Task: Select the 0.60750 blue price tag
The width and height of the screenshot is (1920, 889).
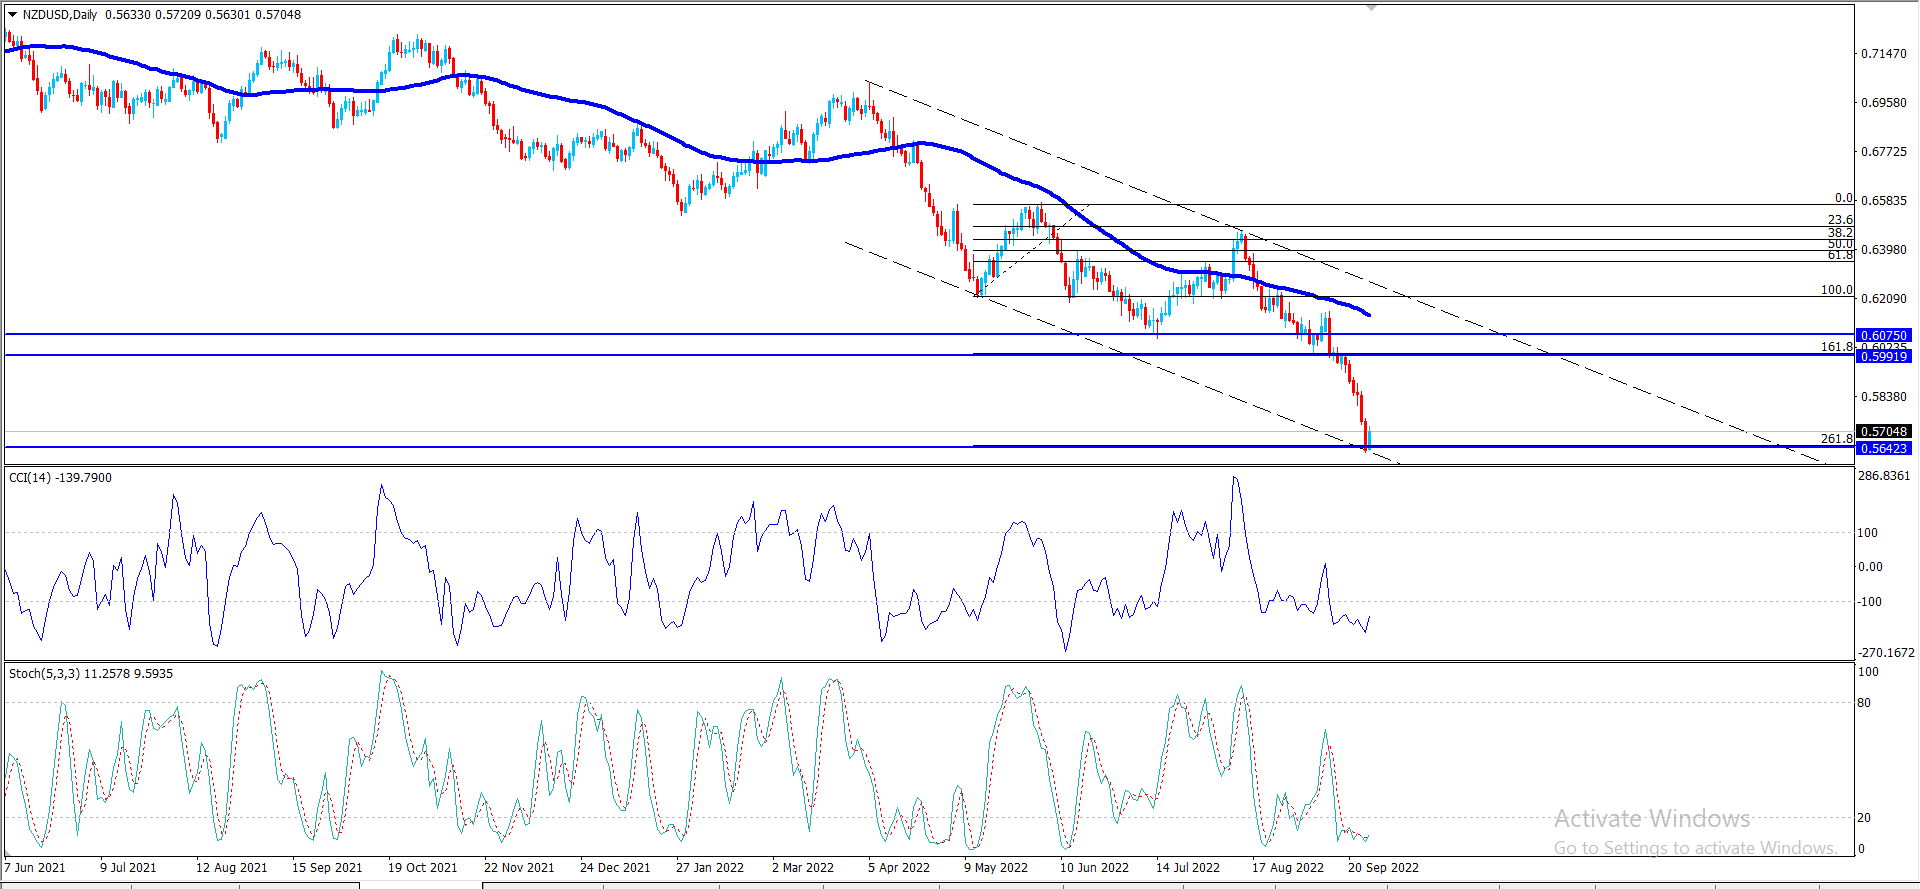Action: tap(1884, 335)
